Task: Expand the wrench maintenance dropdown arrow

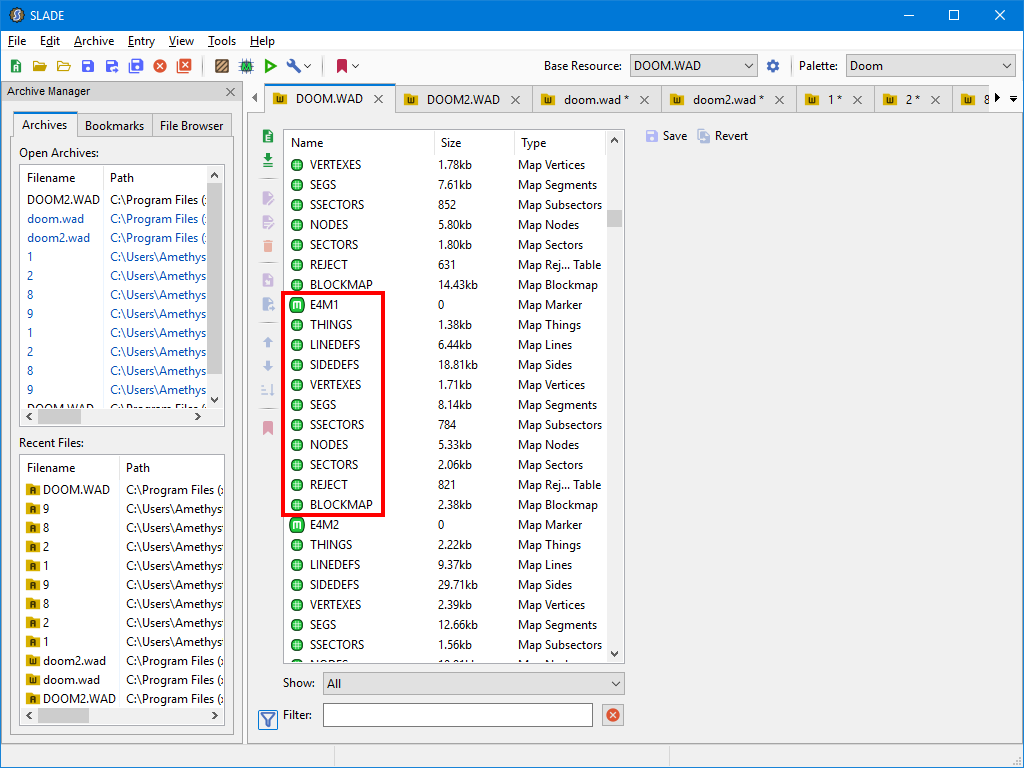Action: tap(308, 66)
